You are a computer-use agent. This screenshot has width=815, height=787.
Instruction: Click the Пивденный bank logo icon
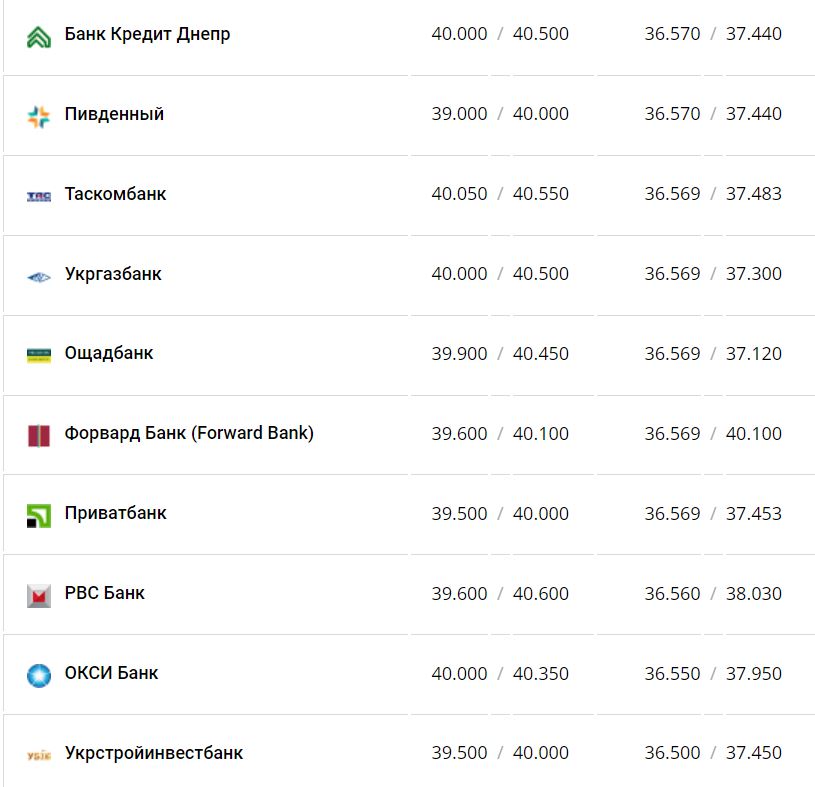click(x=38, y=116)
